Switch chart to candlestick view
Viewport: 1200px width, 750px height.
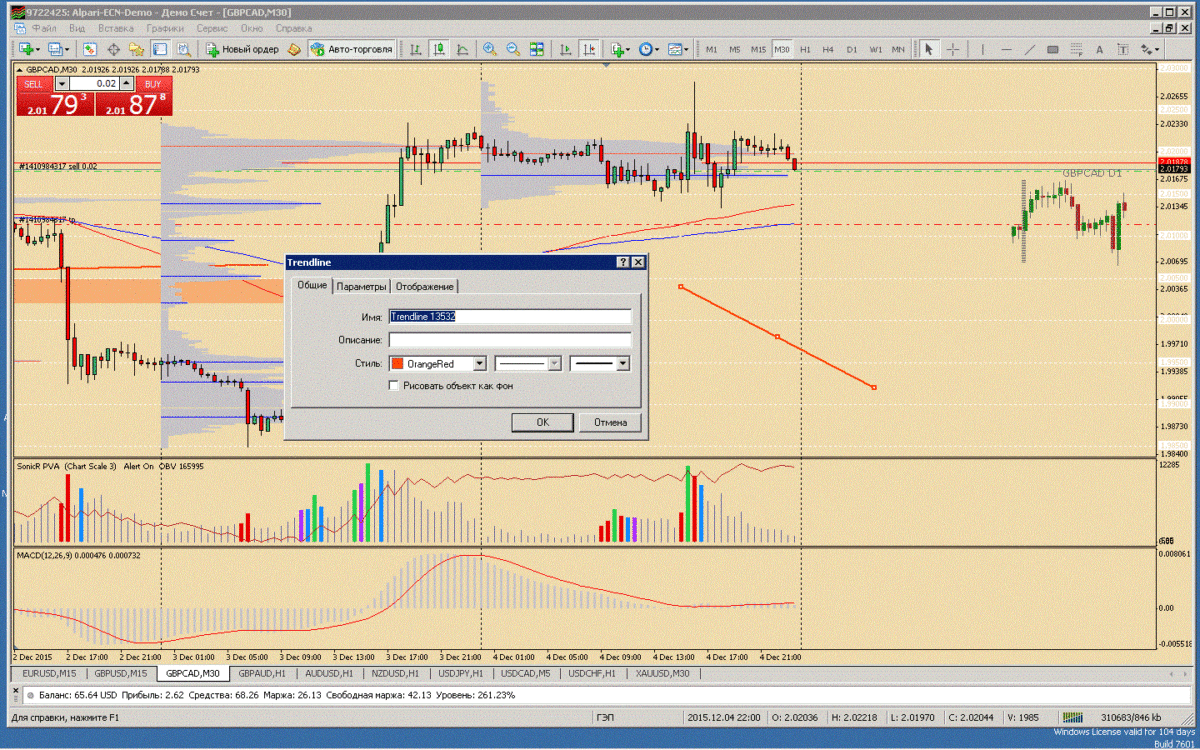pyautogui.click(x=439, y=49)
